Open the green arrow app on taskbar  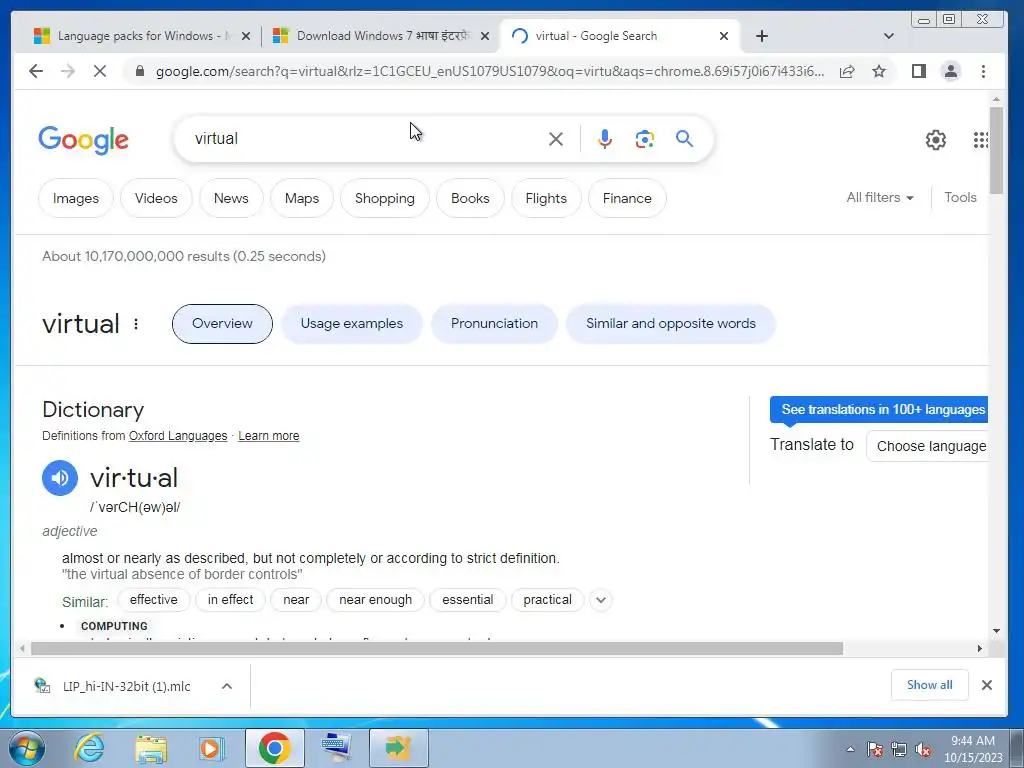[x=398, y=748]
